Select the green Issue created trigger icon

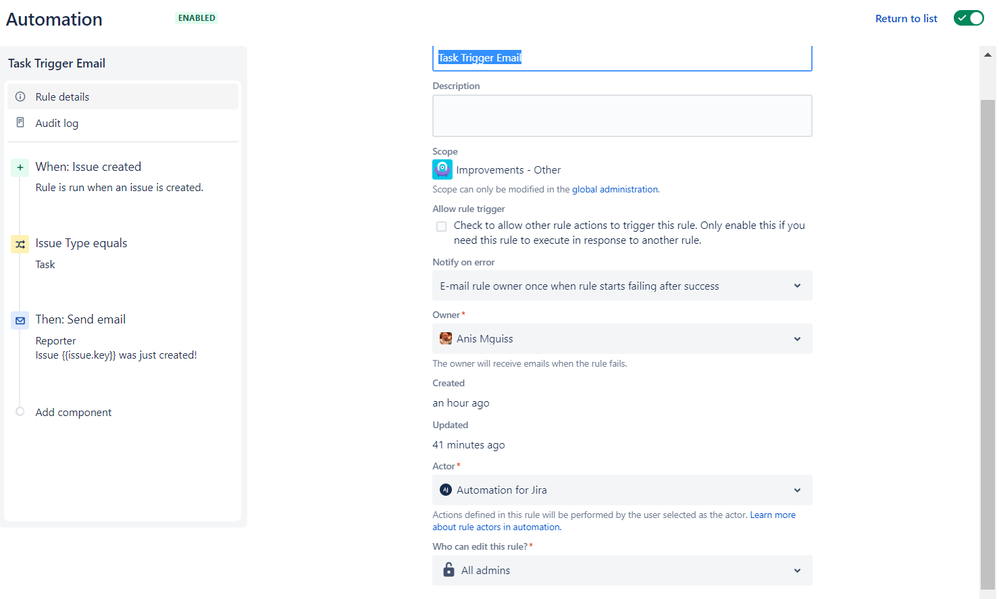pos(20,168)
